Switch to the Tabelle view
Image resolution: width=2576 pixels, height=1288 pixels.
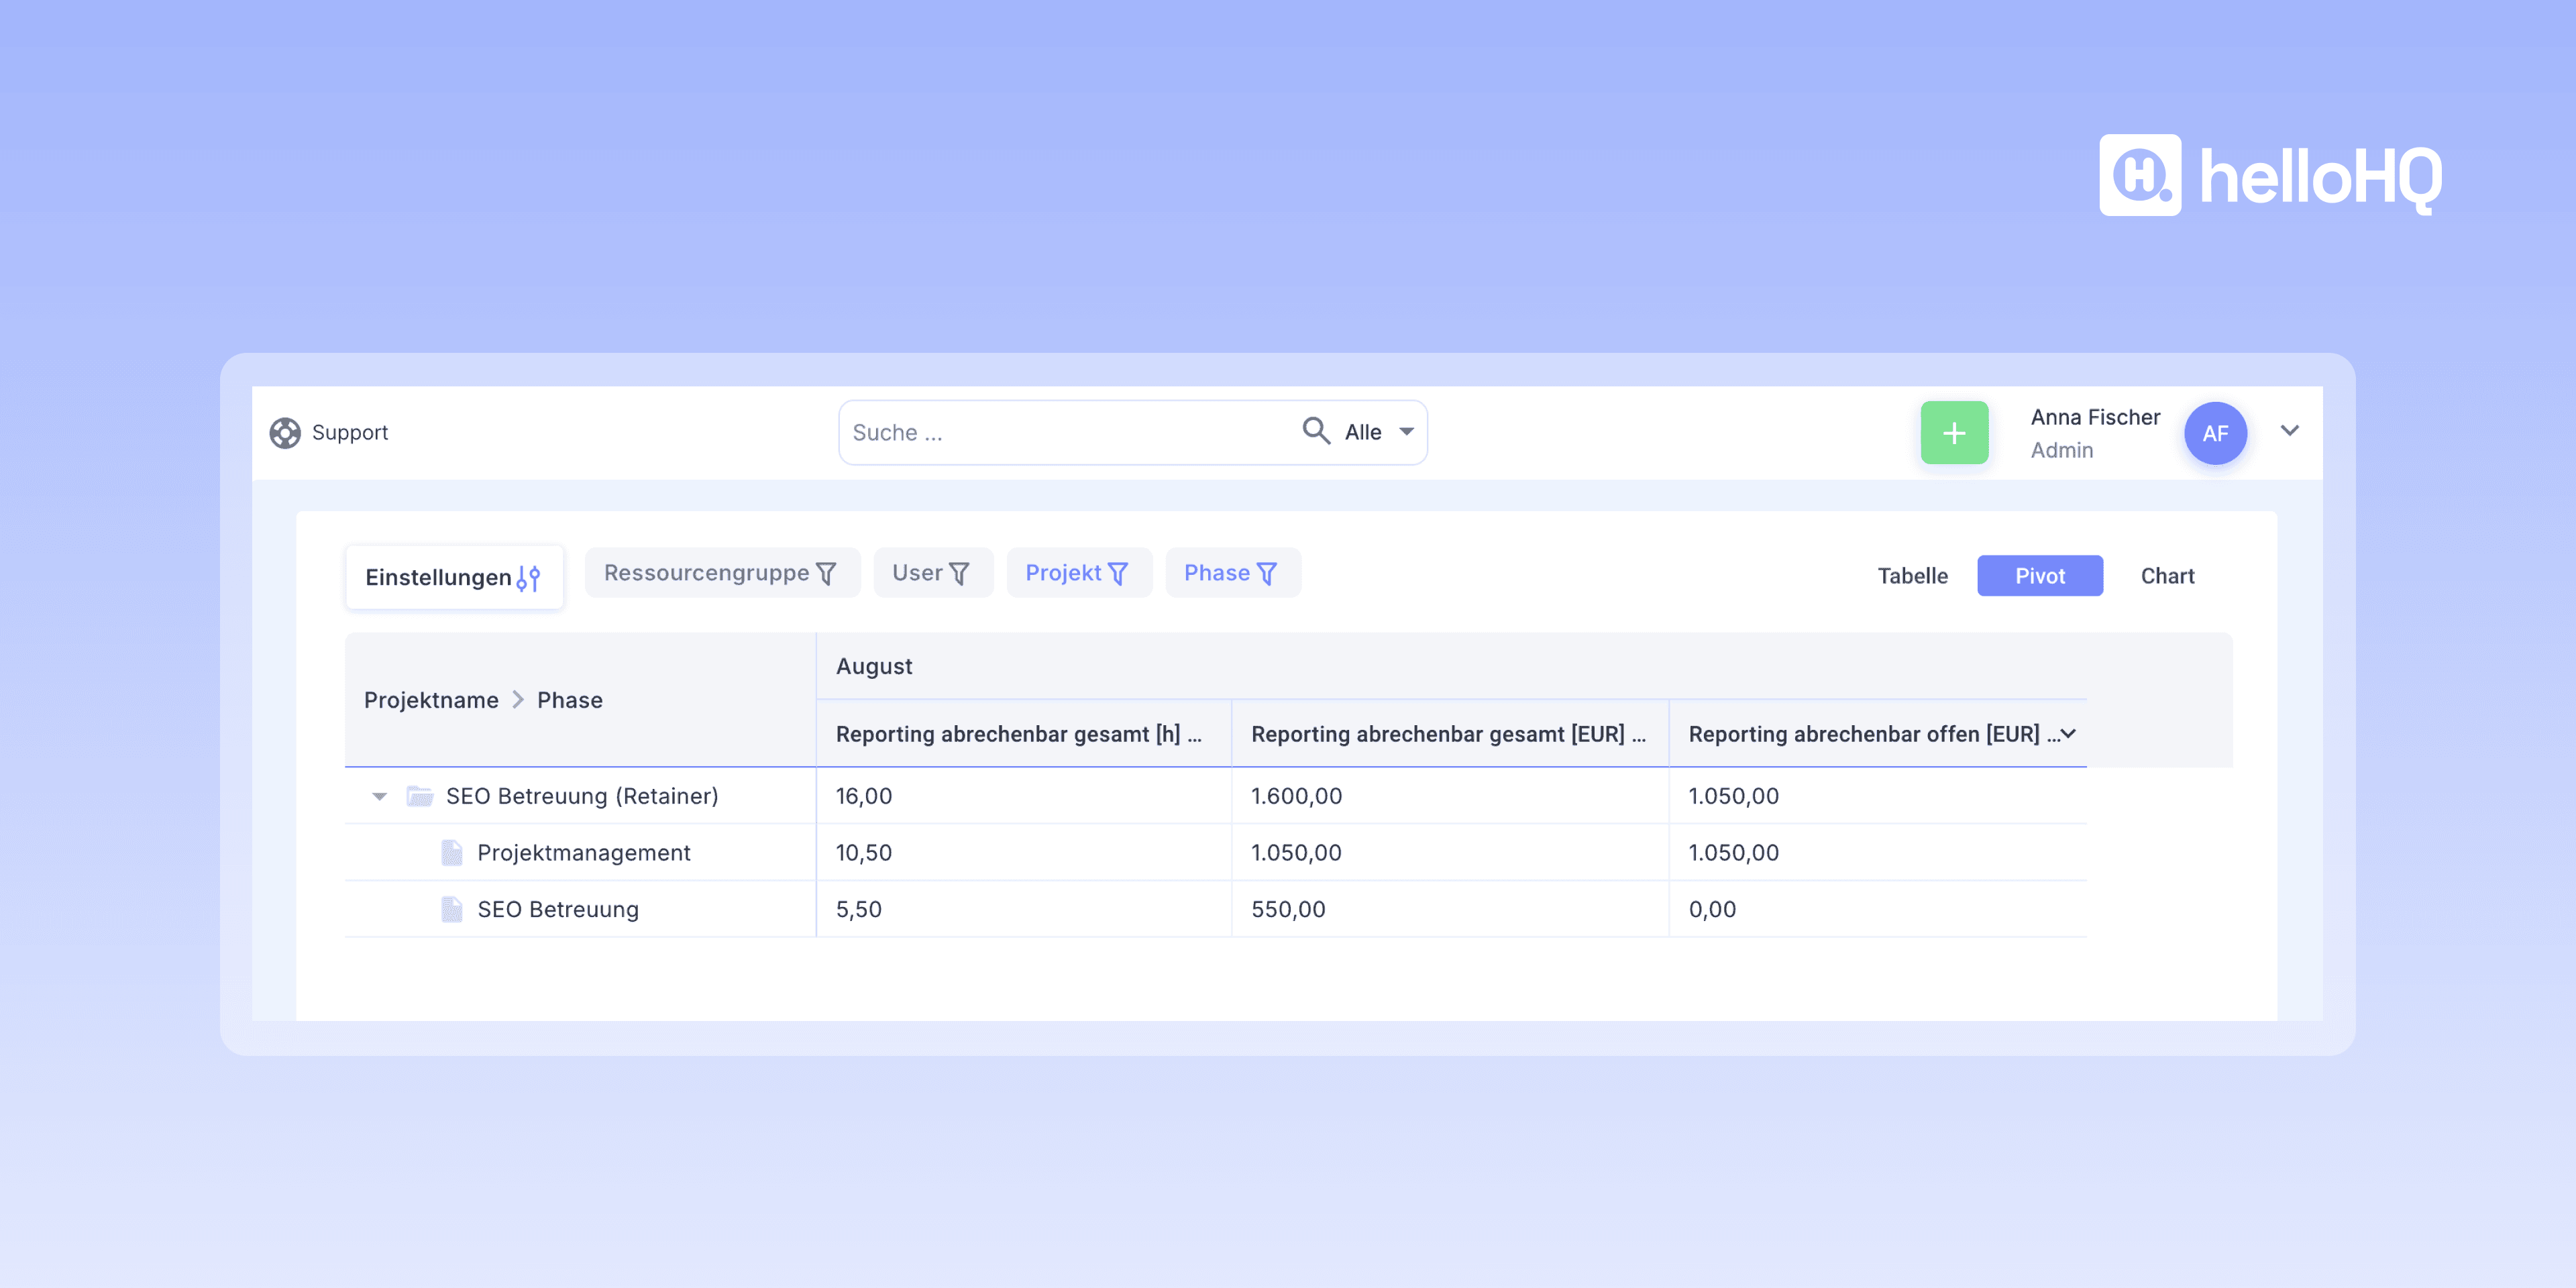pos(1912,576)
